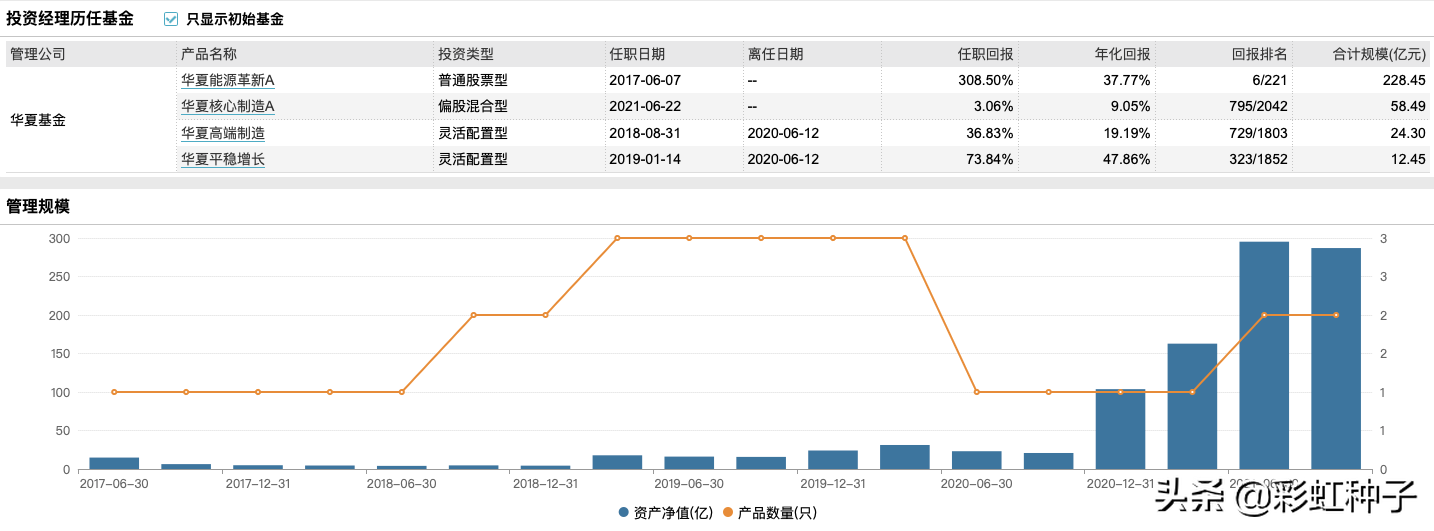Select the 73.84% tenure return cell
1434x531 pixels.
click(990, 159)
